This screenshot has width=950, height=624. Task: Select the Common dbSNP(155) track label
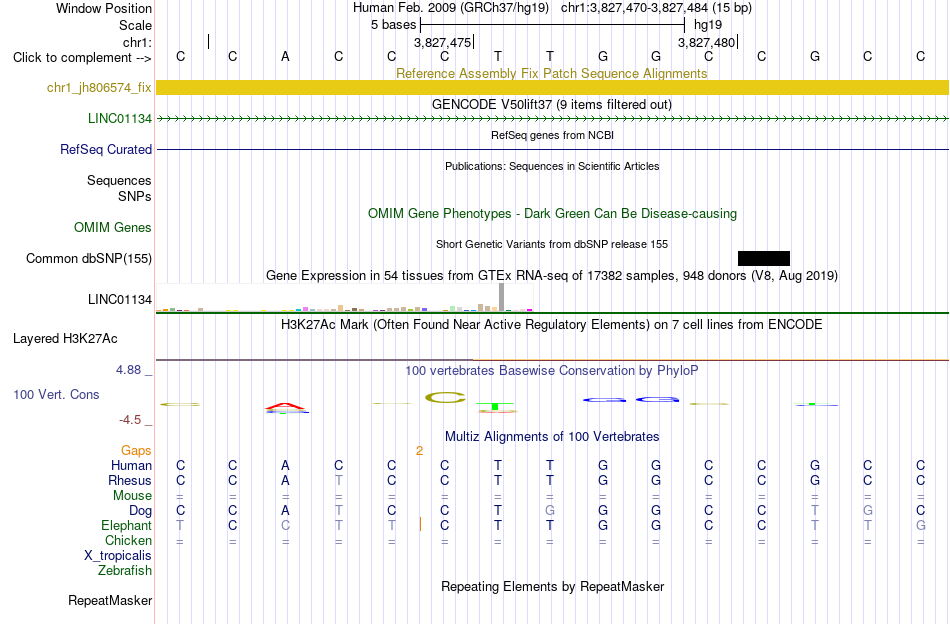[88, 258]
